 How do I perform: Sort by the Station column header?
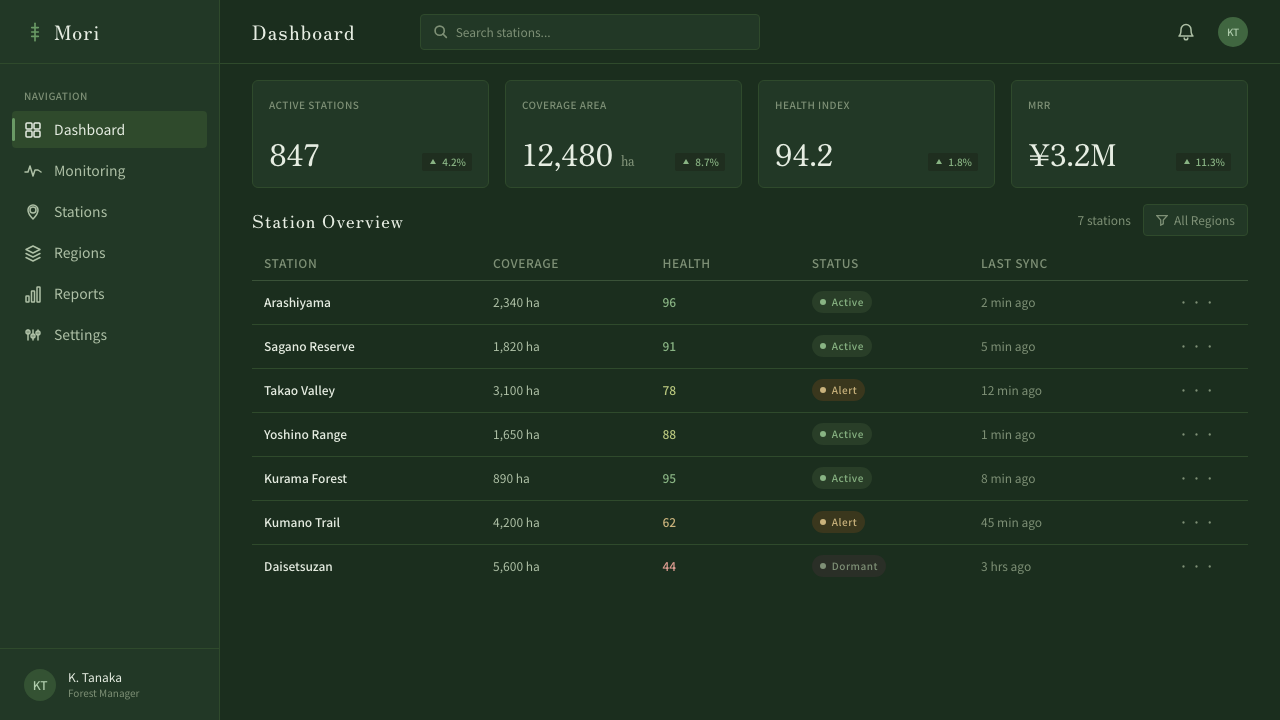click(290, 264)
